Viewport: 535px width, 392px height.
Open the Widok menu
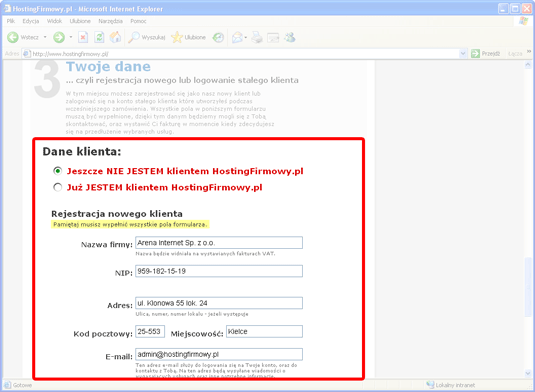(x=54, y=21)
